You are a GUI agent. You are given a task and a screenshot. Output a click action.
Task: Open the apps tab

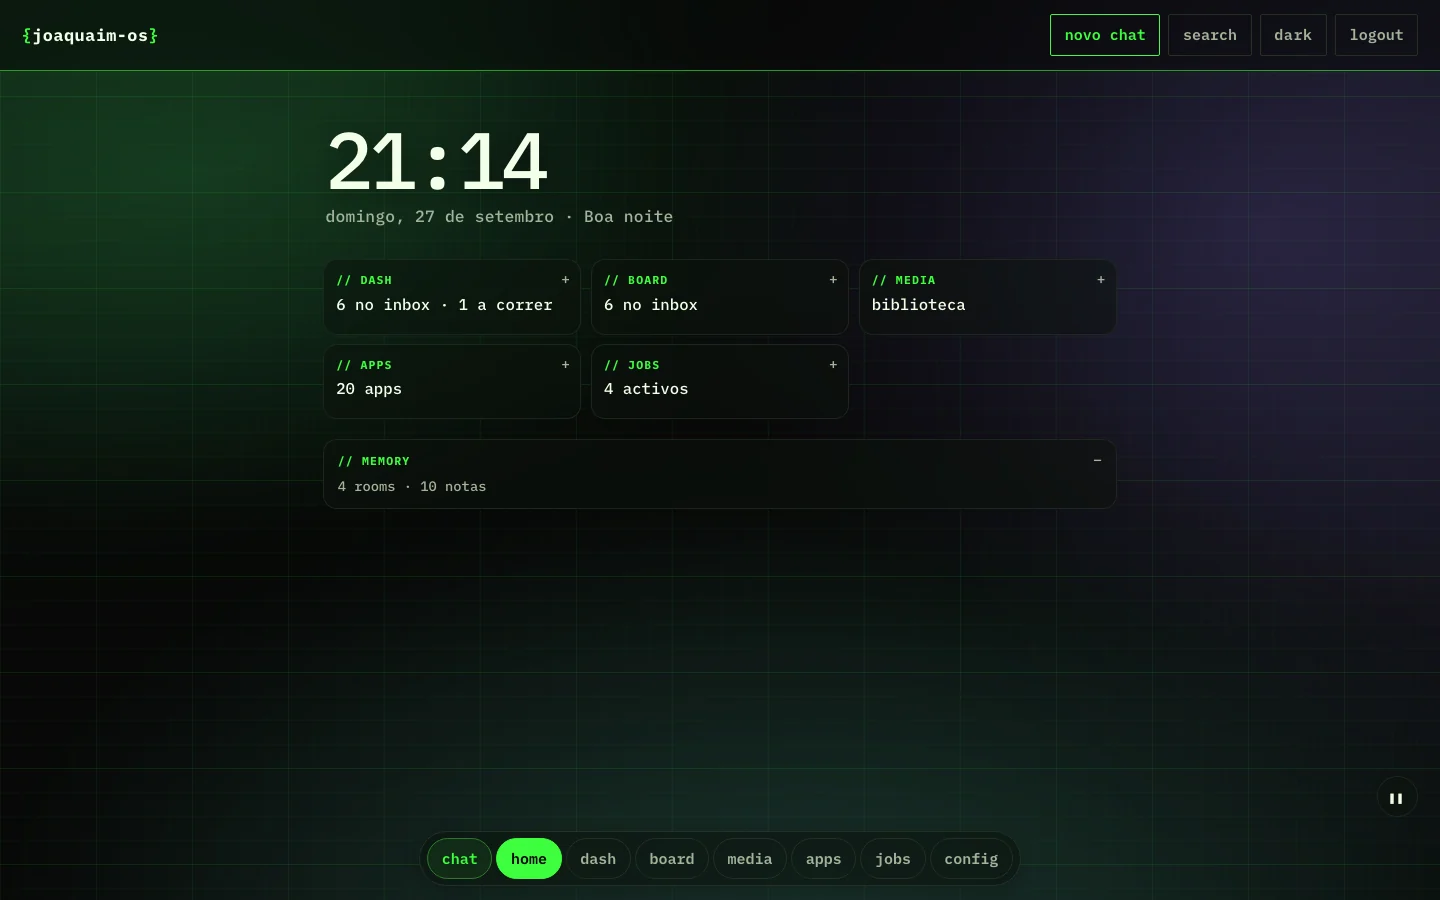click(823, 859)
